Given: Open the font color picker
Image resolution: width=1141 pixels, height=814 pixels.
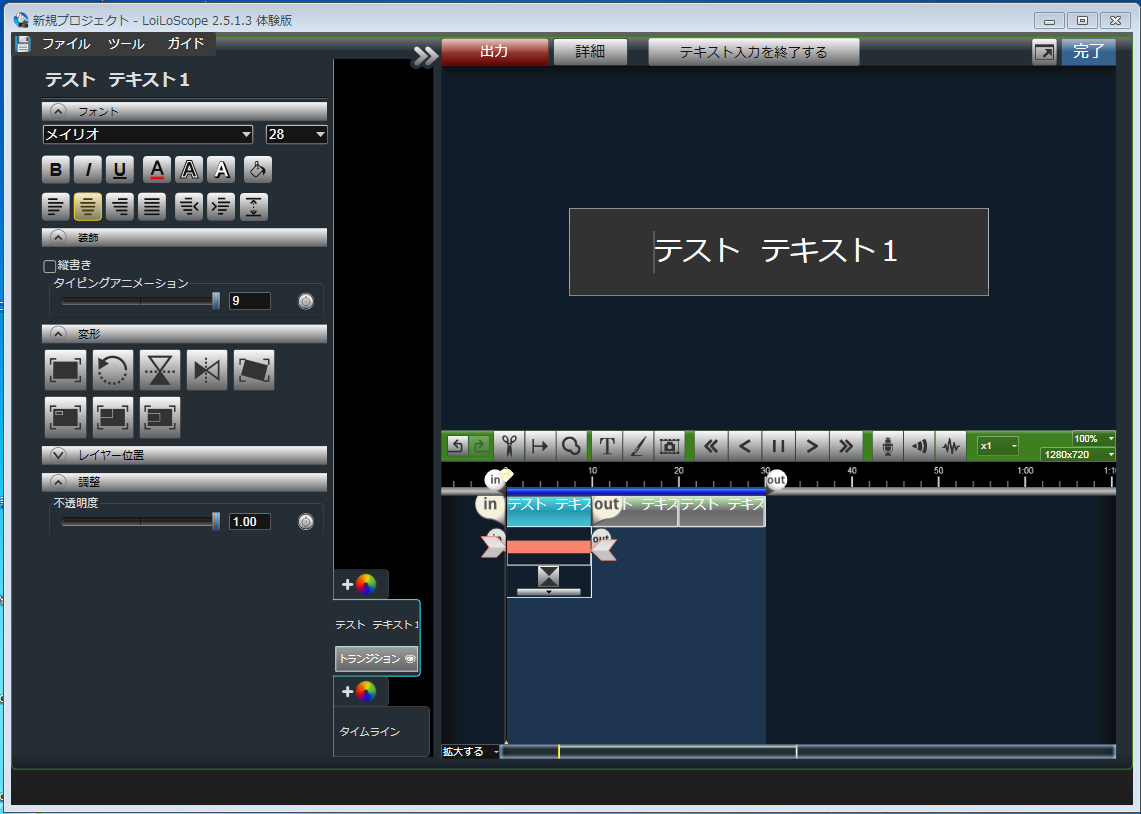Looking at the screenshot, I should [x=157, y=169].
